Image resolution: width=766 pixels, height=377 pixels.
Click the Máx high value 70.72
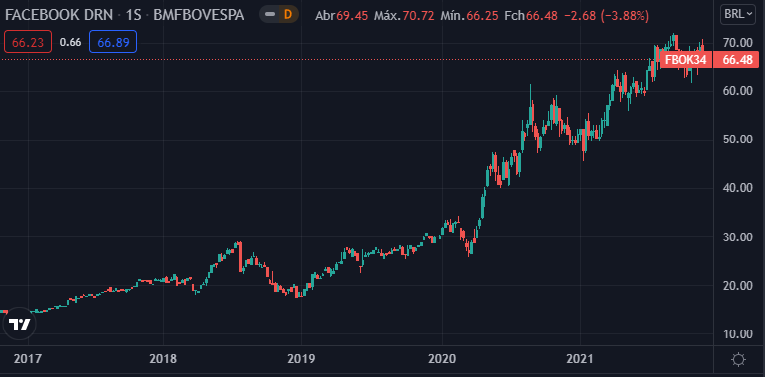tap(418, 16)
